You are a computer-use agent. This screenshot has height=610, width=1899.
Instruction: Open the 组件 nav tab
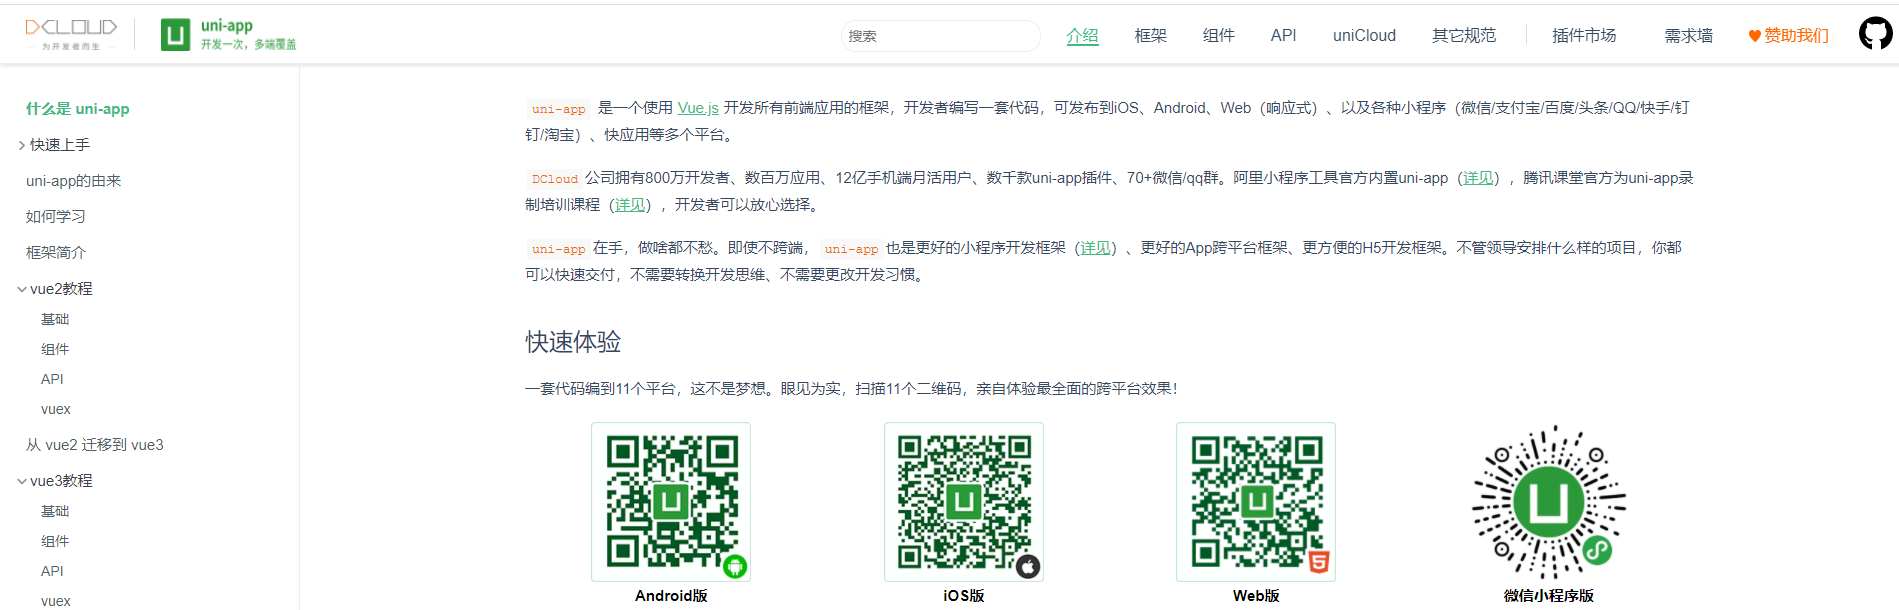coord(1219,36)
